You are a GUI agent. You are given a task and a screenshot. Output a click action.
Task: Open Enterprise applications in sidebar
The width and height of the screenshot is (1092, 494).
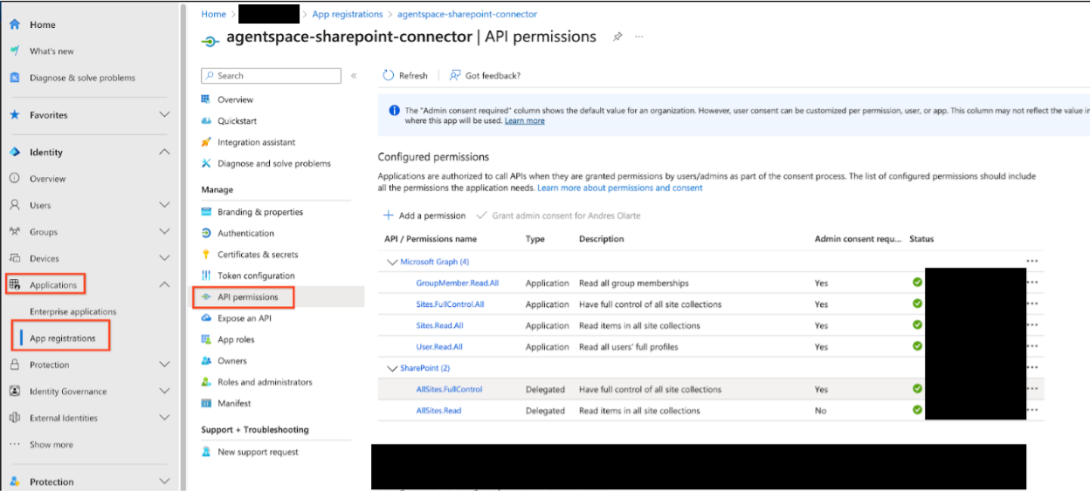click(73, 311)
